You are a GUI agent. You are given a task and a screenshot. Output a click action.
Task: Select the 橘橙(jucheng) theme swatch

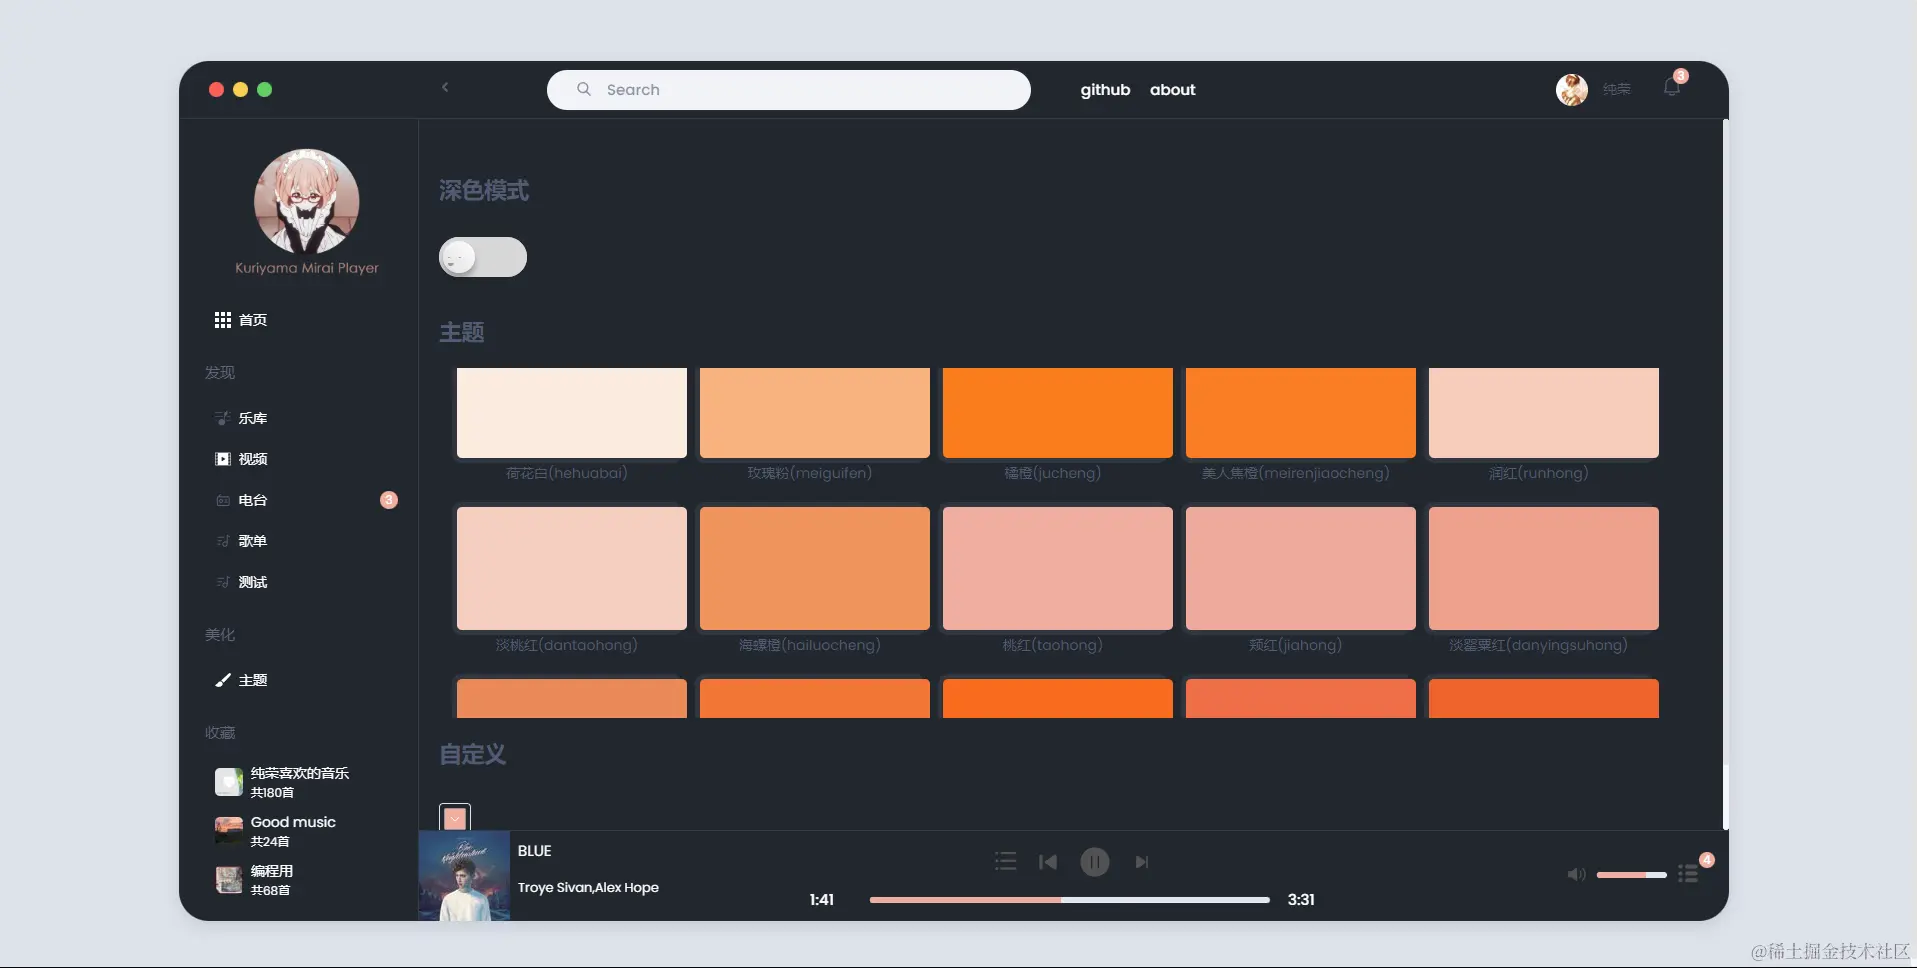pyautogui.click(x=1057, y=412)
